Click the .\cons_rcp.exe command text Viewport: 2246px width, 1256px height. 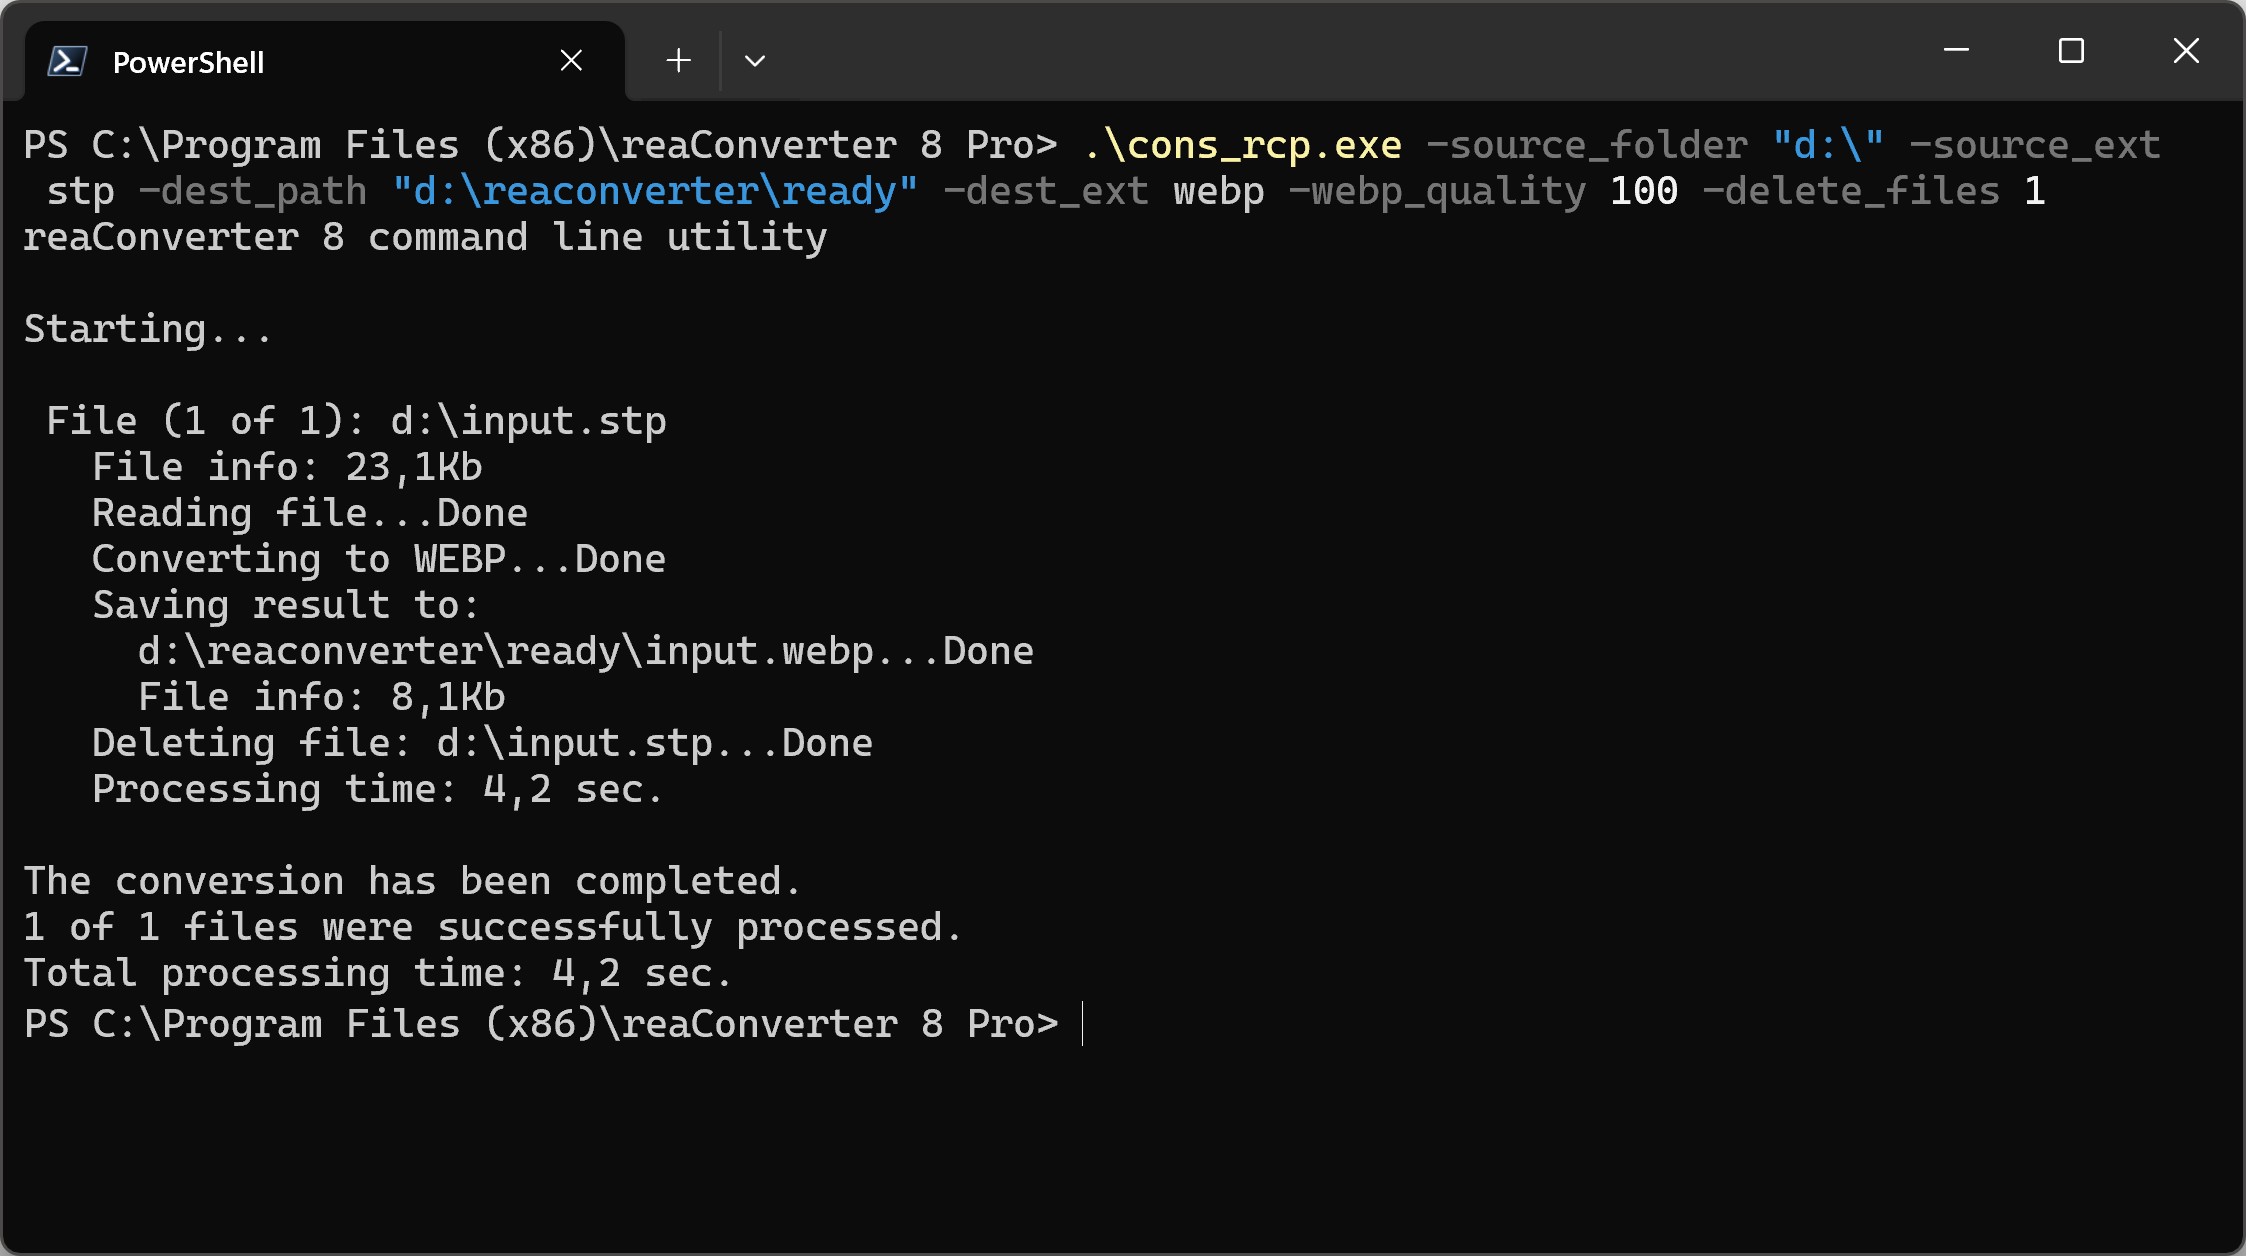tap(1242, 145)
